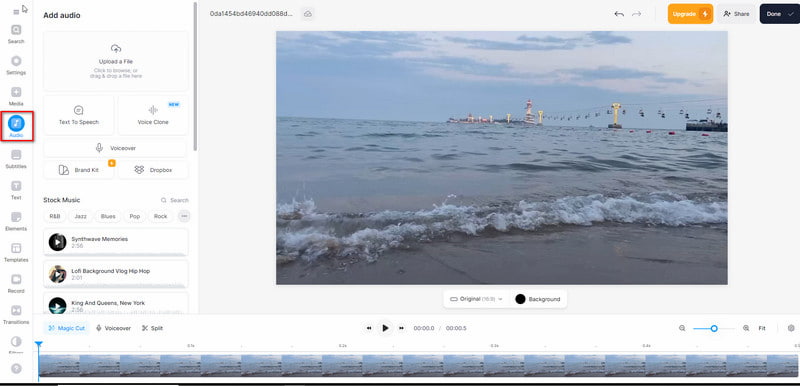Viewport: 800px width, 386px height.
Task: Play King And Queens, New York preview
Action: [x=57, y=305]
